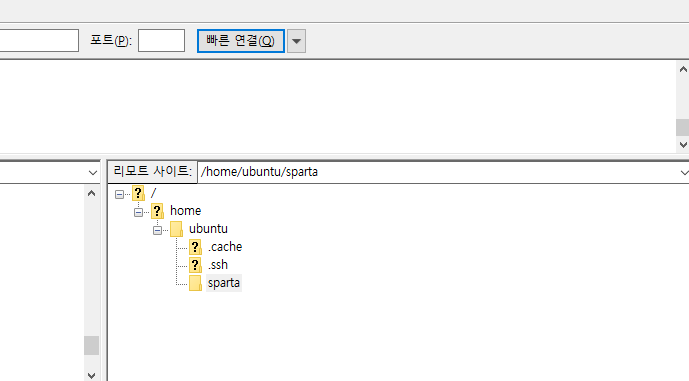
Task: Open the local site path dropdown arrow
Action: [93, 173]
